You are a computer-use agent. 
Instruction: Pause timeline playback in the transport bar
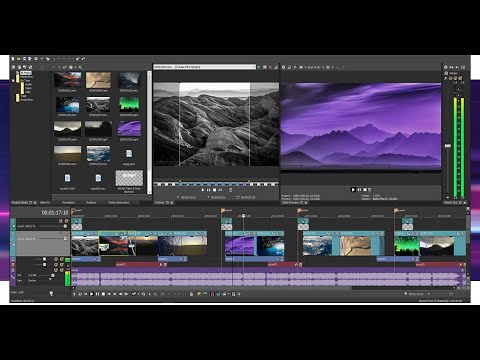pyautogui.click(x=97, y=294)
